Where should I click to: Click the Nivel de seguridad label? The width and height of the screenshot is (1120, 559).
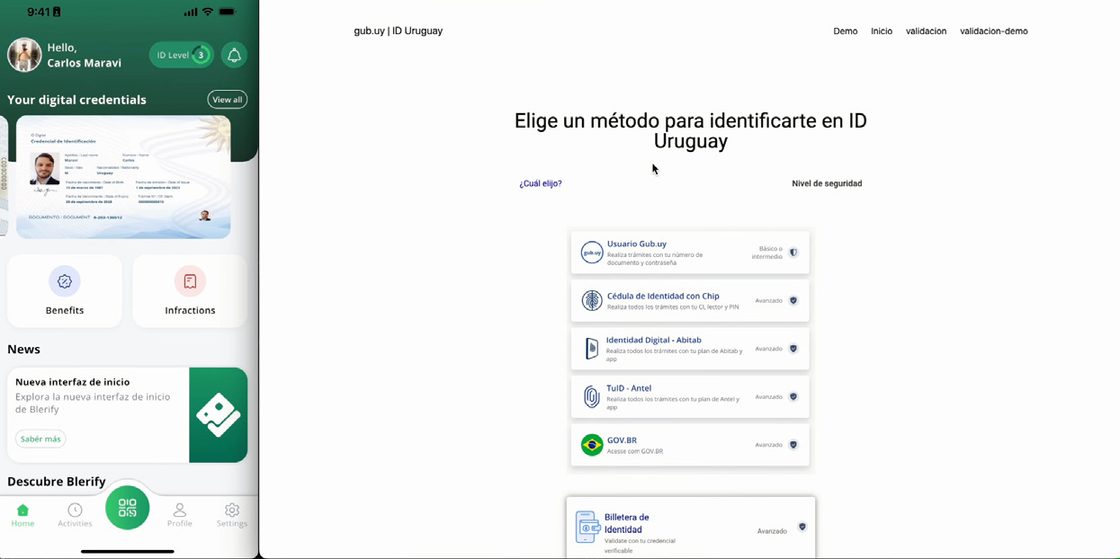click(826, 183)
